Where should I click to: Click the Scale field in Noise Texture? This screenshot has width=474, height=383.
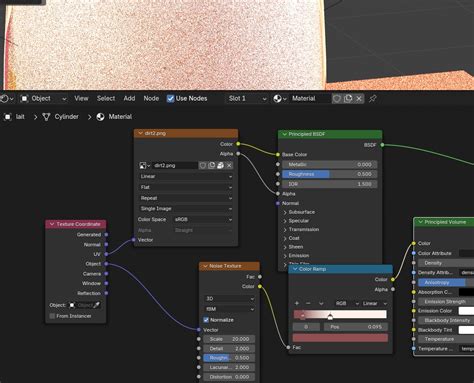(x=229, y=339)
